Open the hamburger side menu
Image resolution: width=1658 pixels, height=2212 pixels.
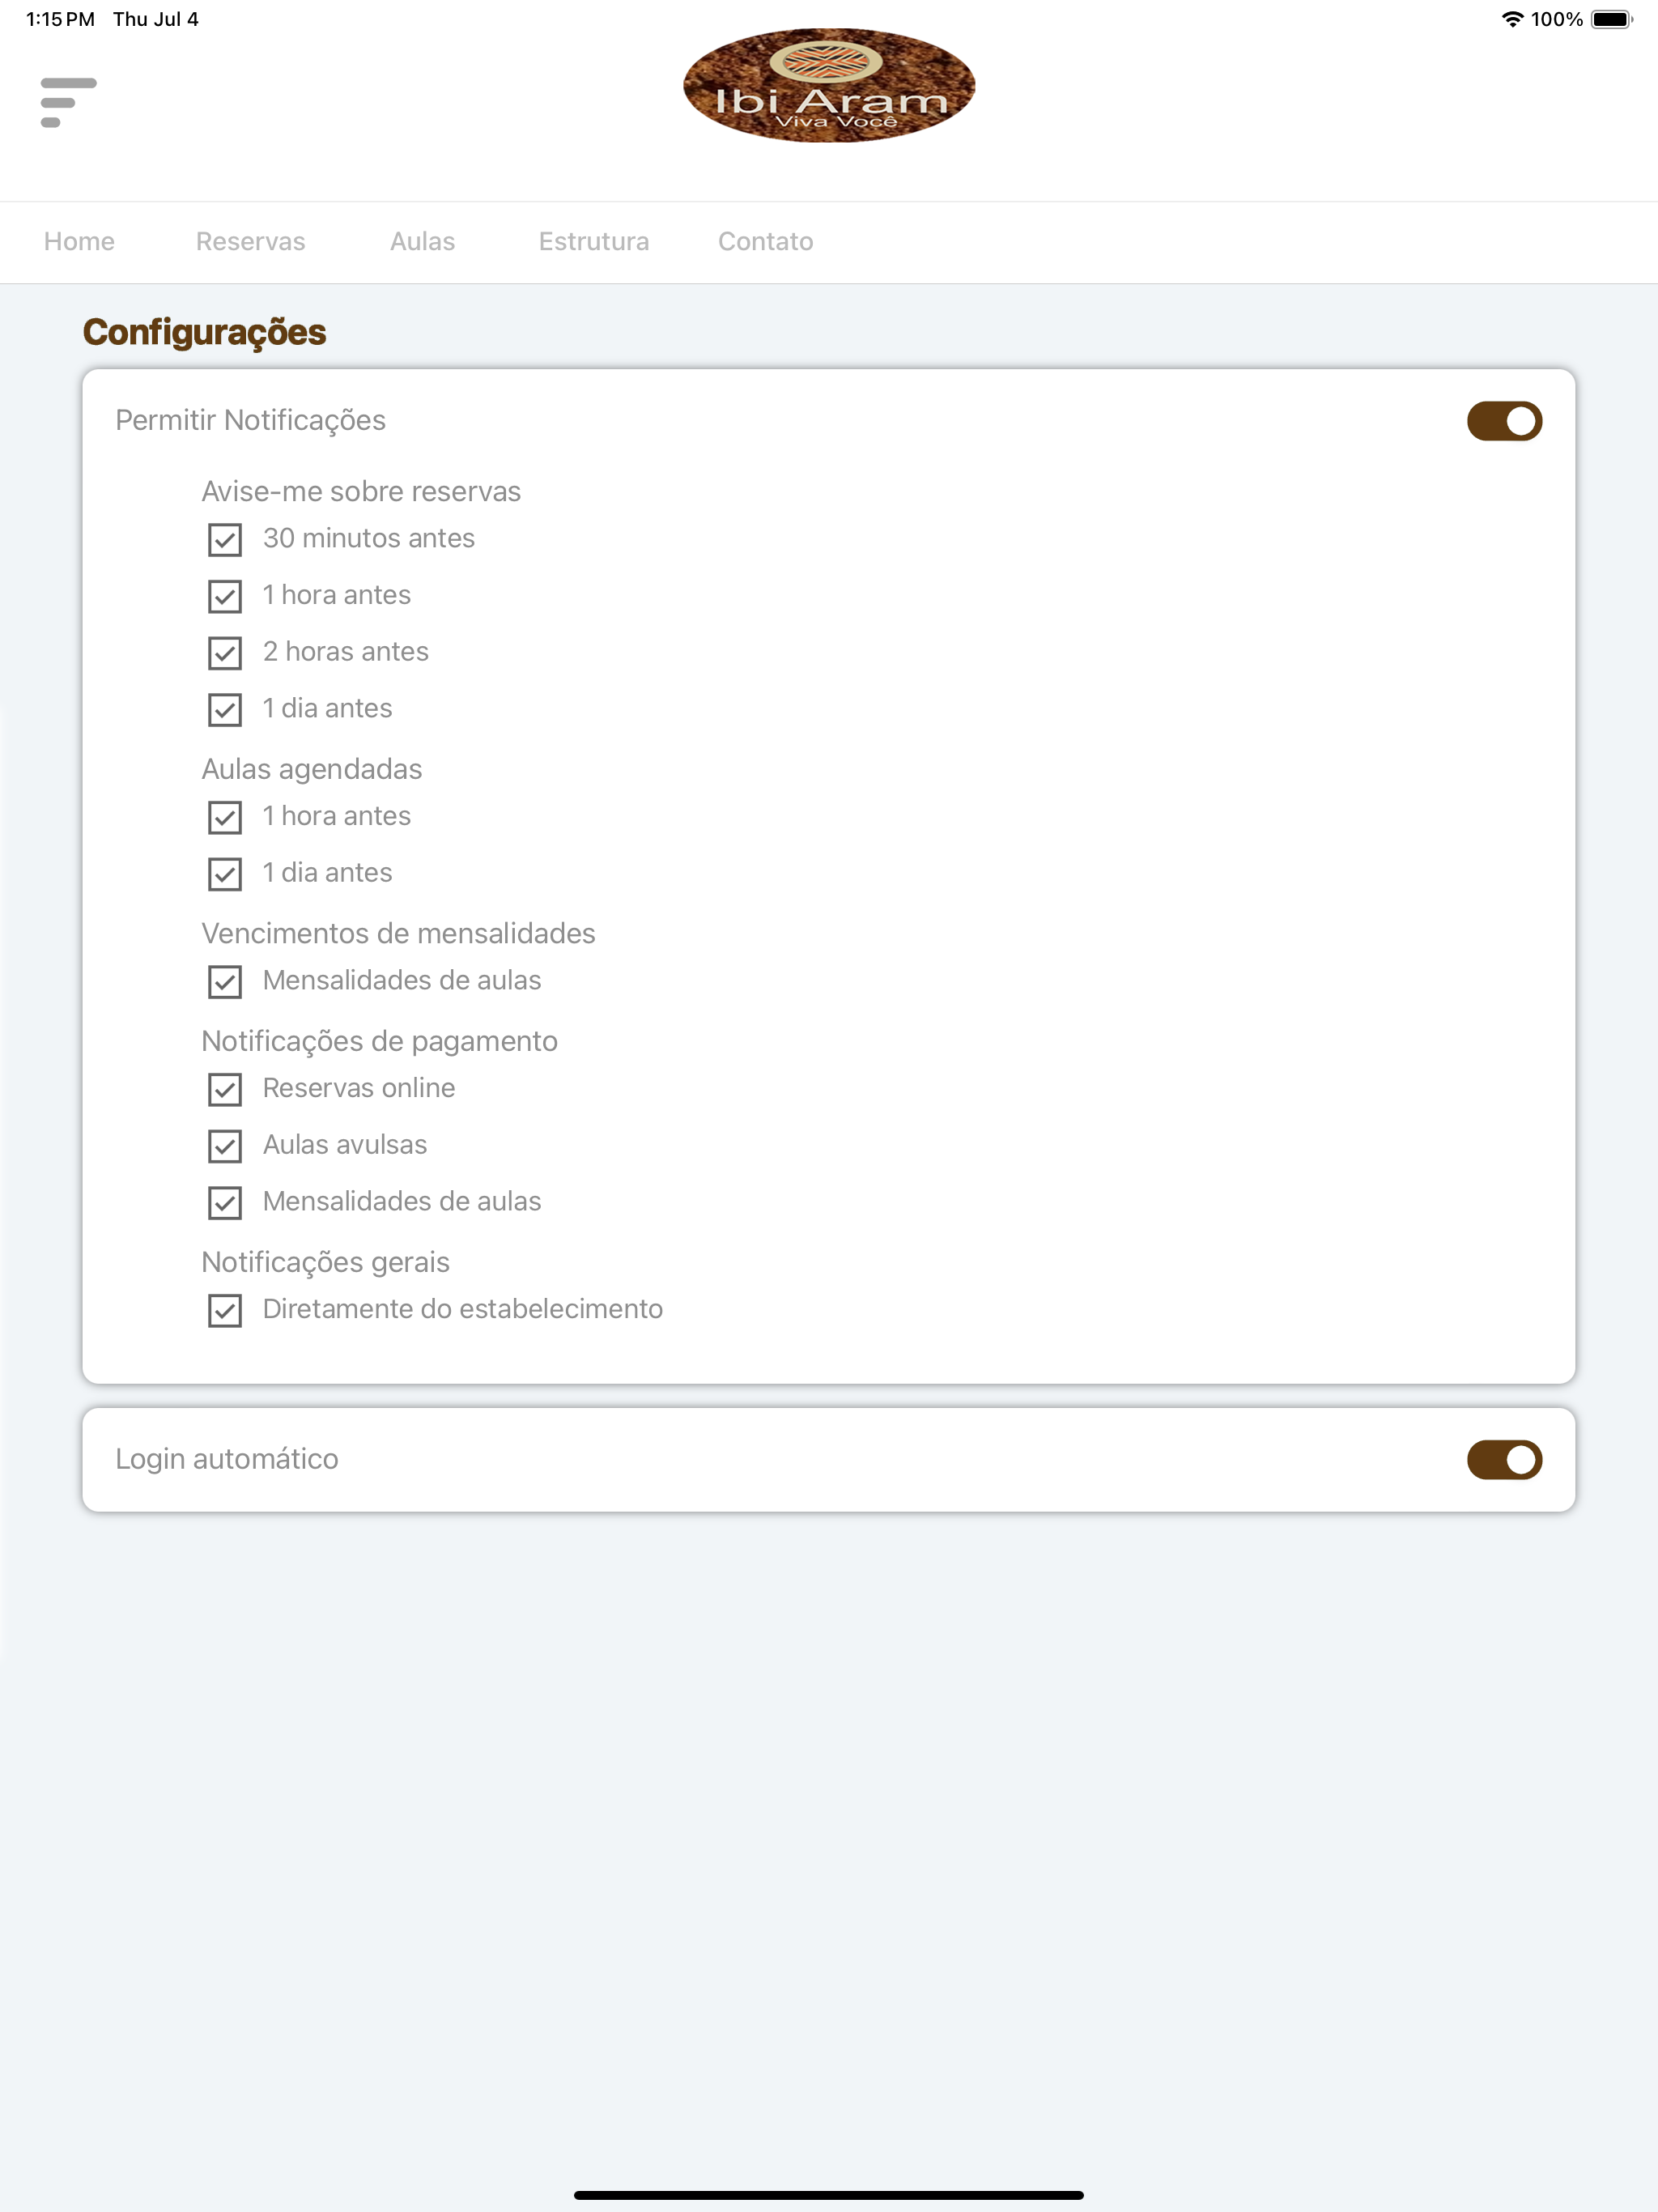(68, 102)
